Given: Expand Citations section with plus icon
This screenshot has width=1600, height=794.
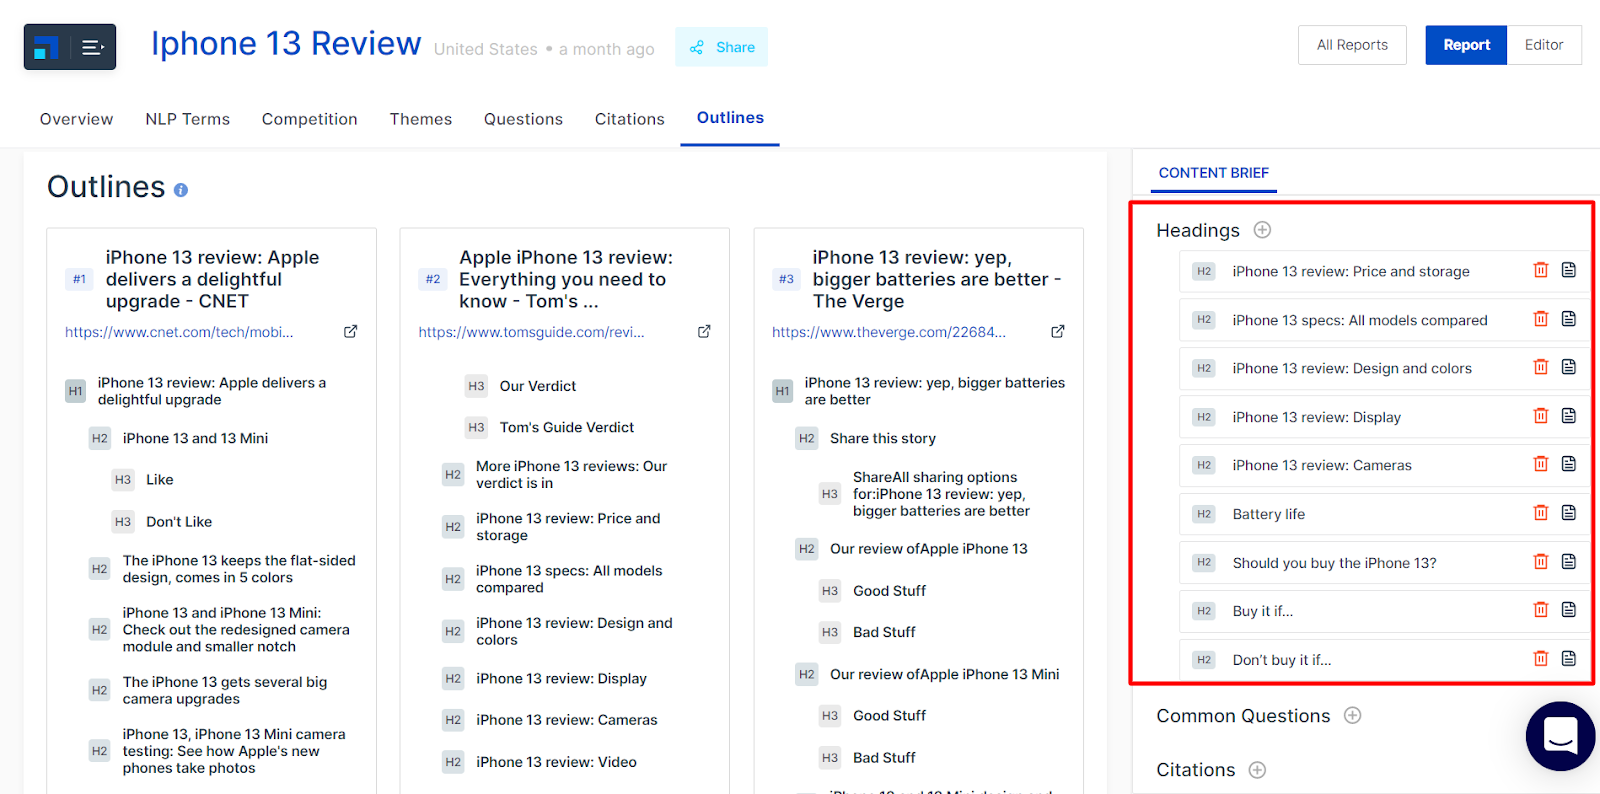Looking at the screenshot, I should [1257, 770].
